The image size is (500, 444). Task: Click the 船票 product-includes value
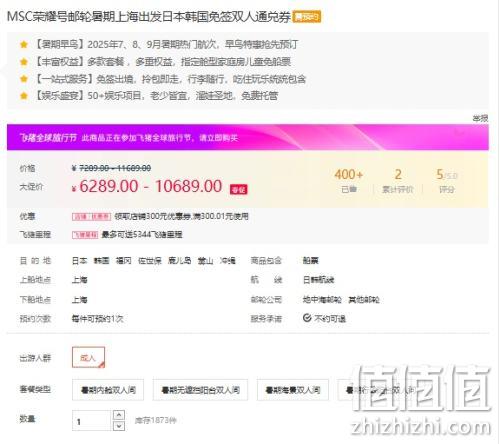click(x=310, y=261)
